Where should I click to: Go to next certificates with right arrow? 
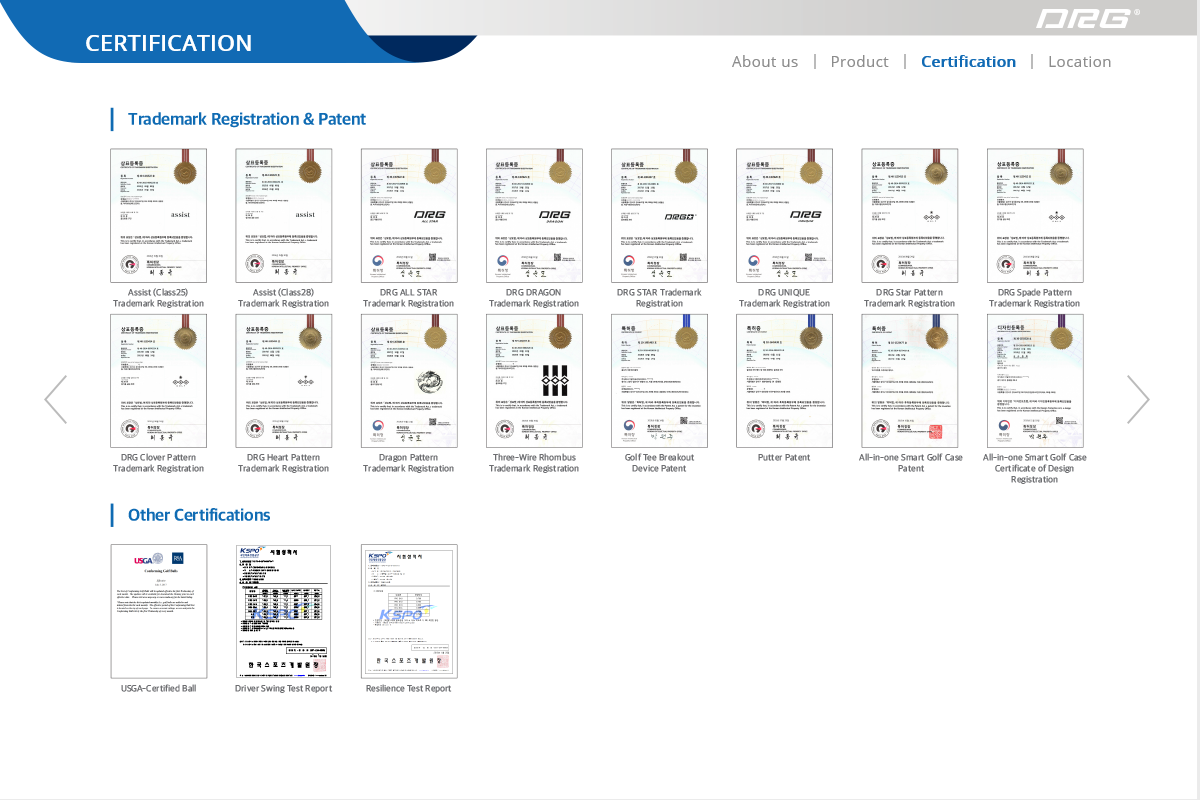pos(1138,399)
